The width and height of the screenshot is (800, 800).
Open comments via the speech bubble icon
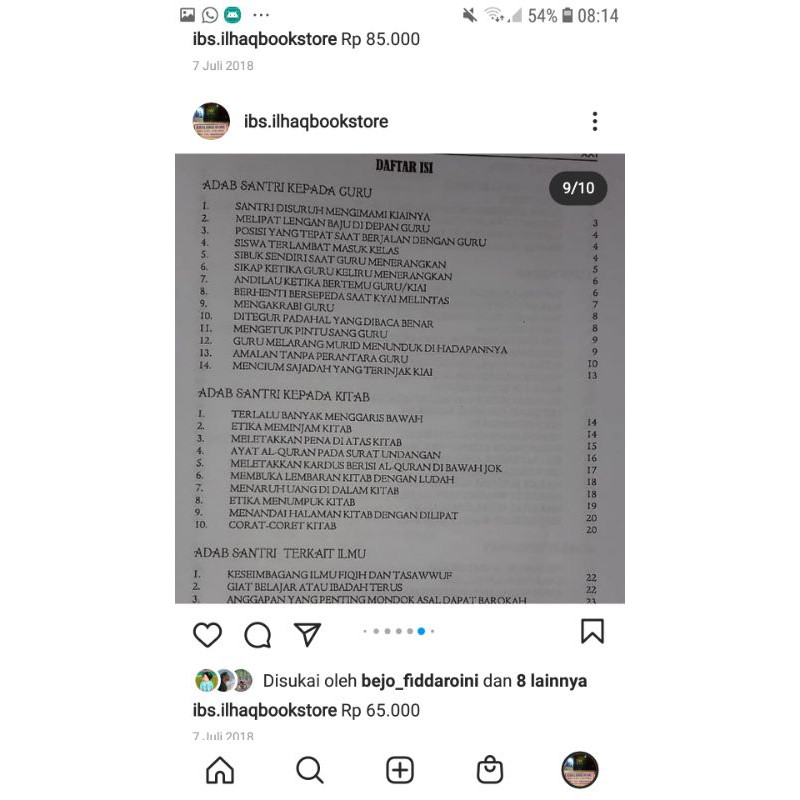258,635
